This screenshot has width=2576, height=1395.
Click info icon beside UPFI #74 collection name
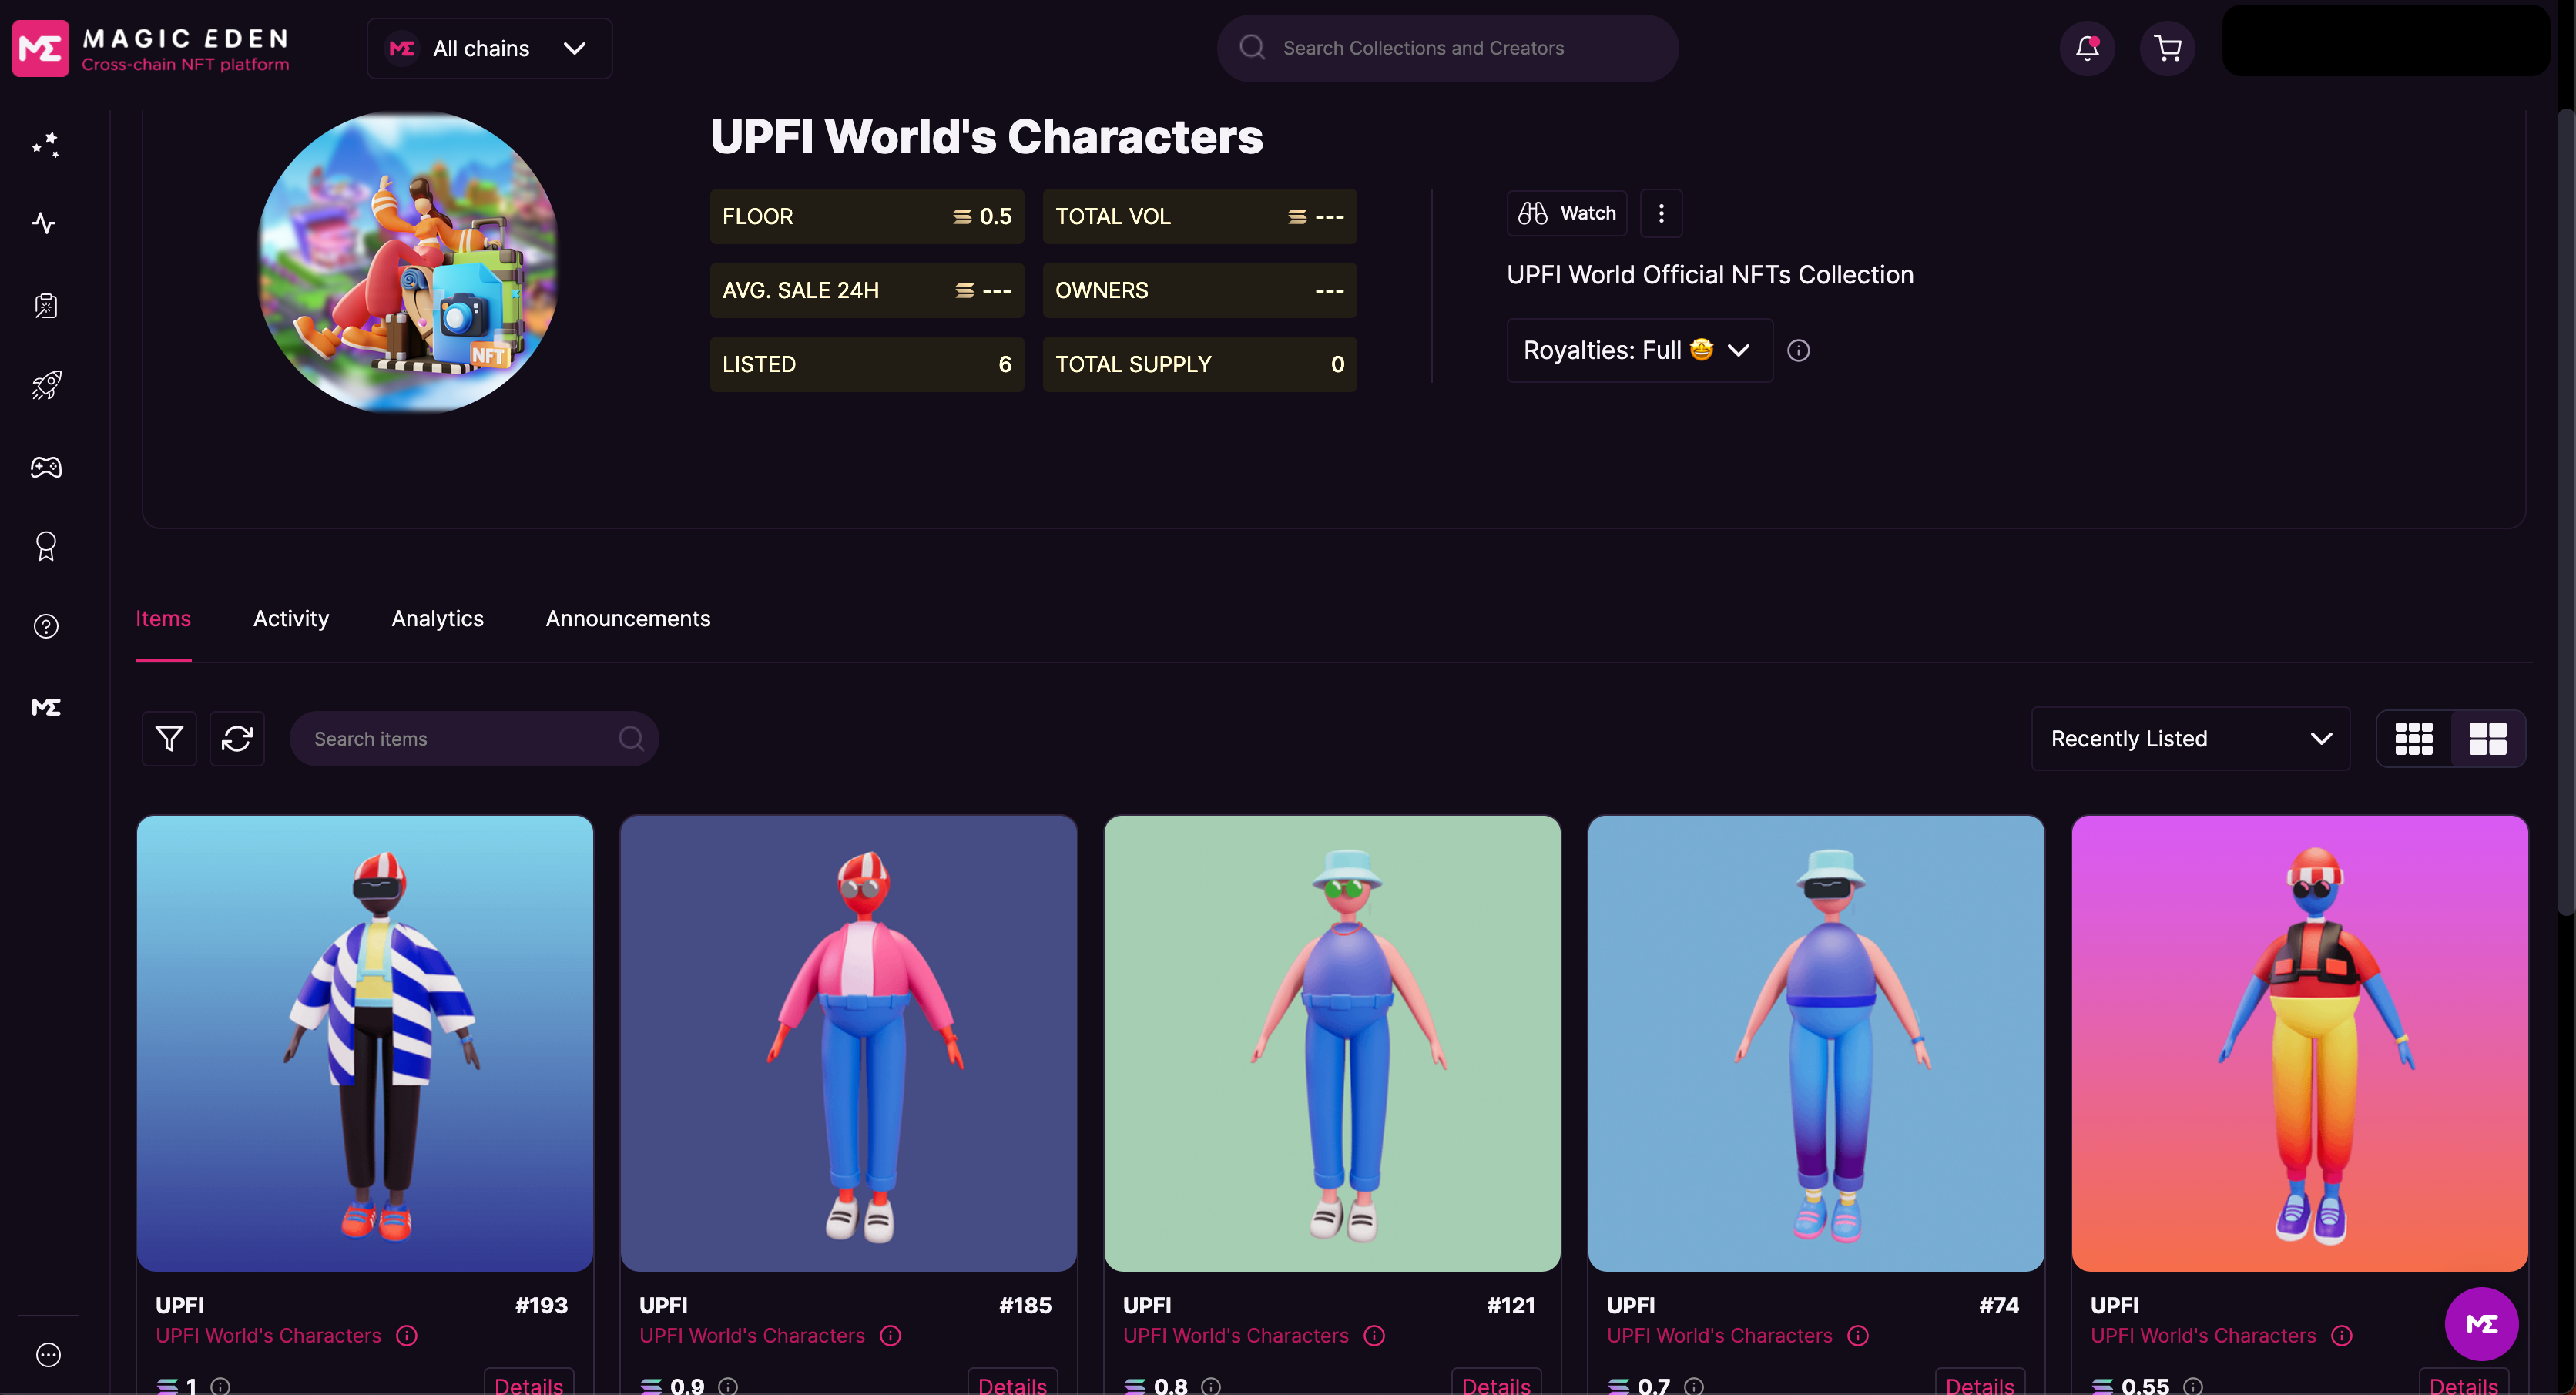[x=1858, y=1336]
